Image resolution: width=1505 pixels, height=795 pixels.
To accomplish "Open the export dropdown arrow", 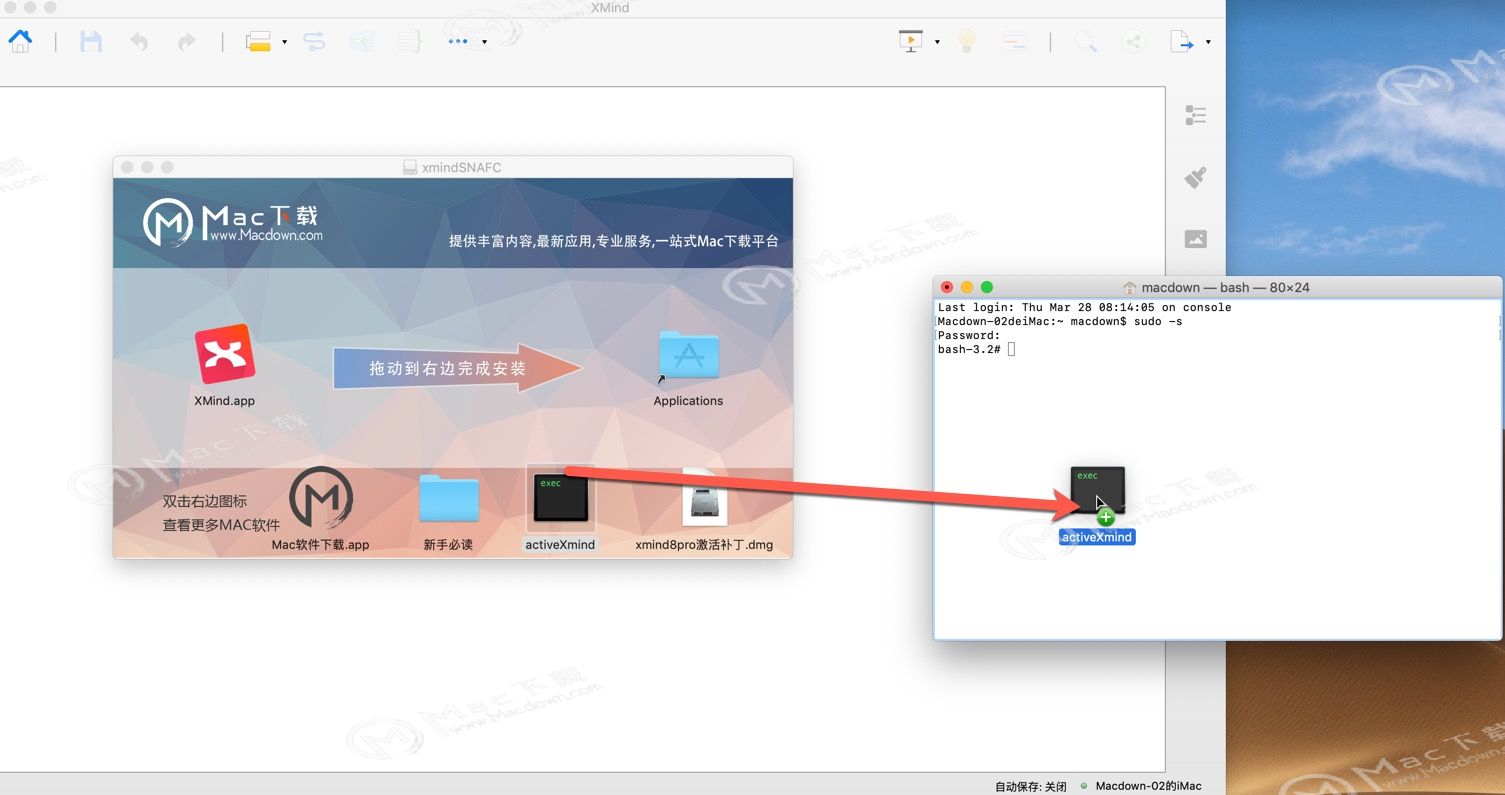I will [1208, 42].
